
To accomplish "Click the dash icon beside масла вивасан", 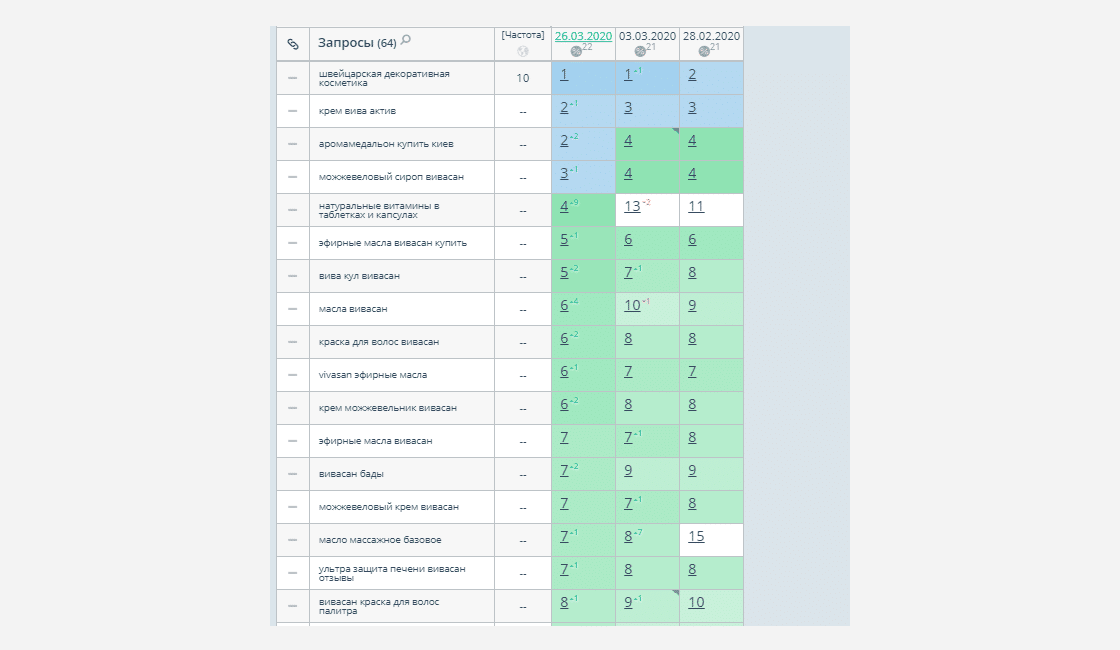I will [293, 309].
